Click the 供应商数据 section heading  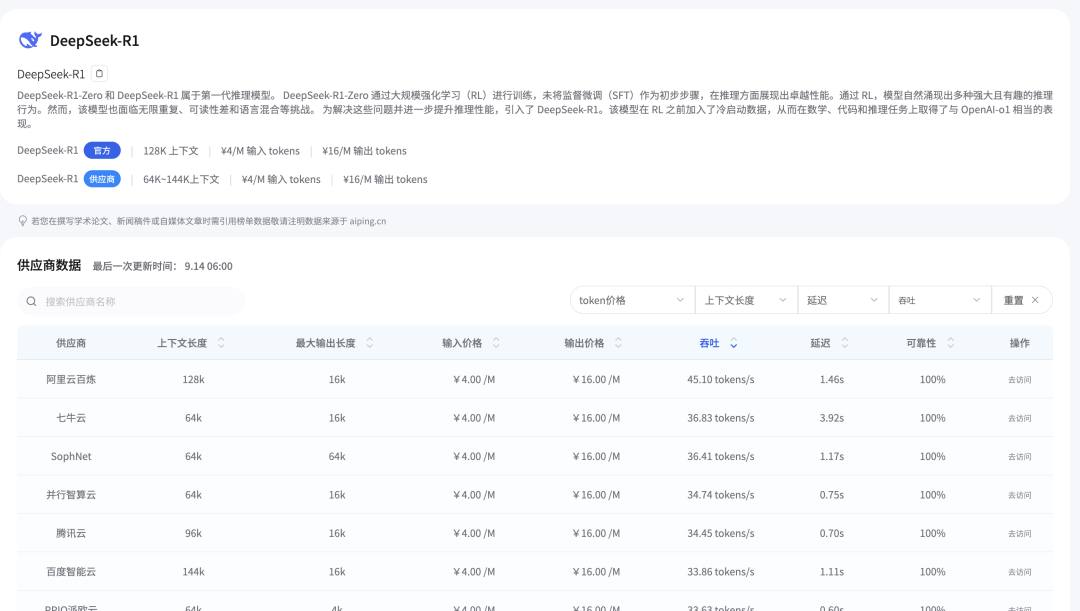coord(49,265)
